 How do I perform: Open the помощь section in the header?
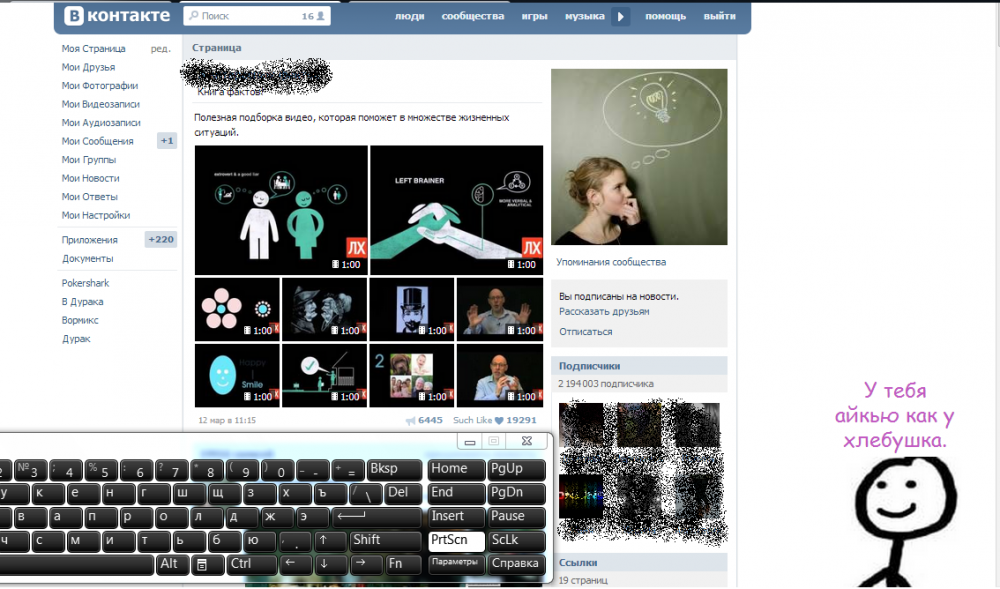[665, 16]
